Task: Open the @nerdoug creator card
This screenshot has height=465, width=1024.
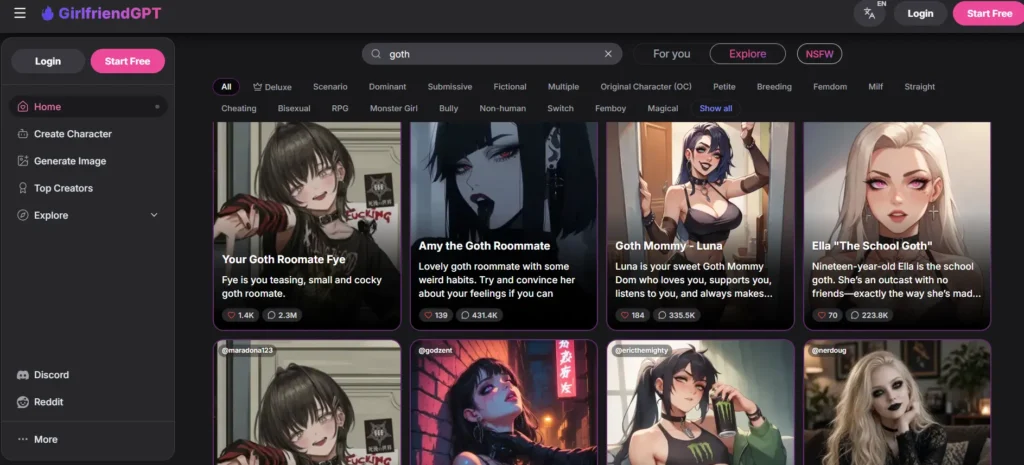Action: 897,402
